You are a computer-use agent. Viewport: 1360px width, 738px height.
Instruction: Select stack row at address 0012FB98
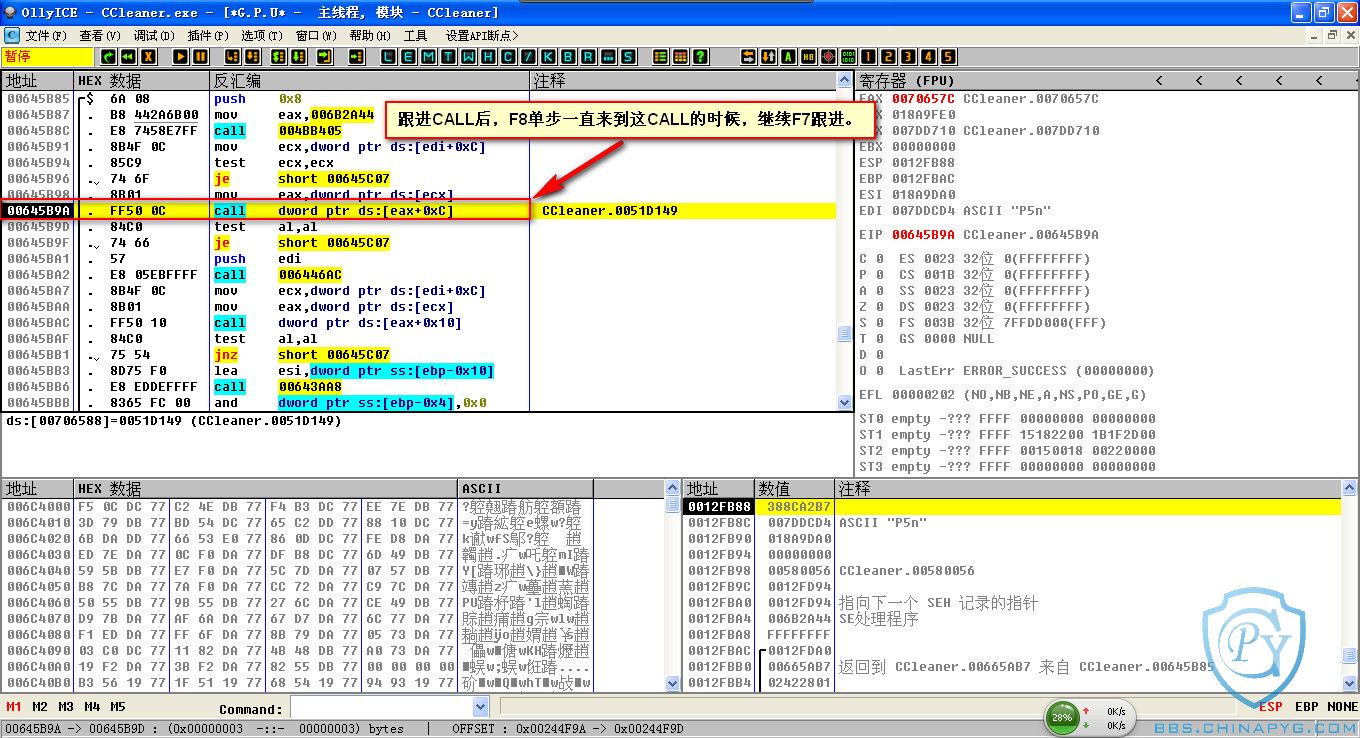coord(1013,571)
